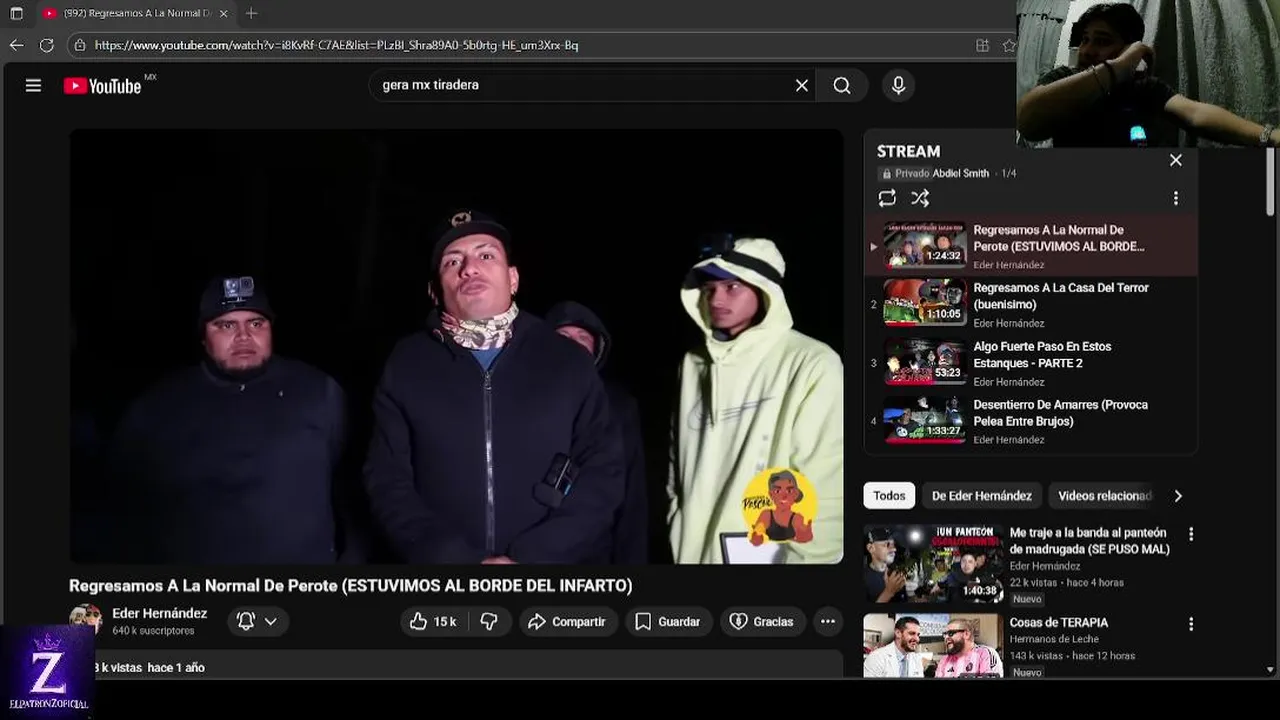Open options for Cosas de TERAPIA
Viewport: 1280px width, 720px height.
point(1190,624)
